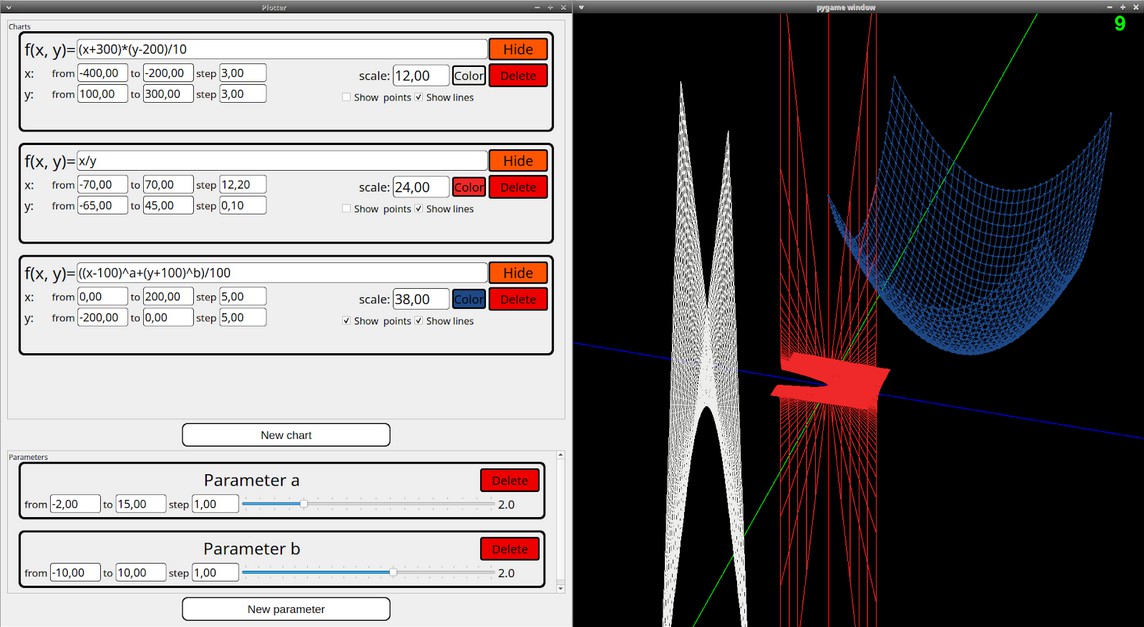Edit third chart x to value 200,00
The image size is (1144, 627).
168,297
